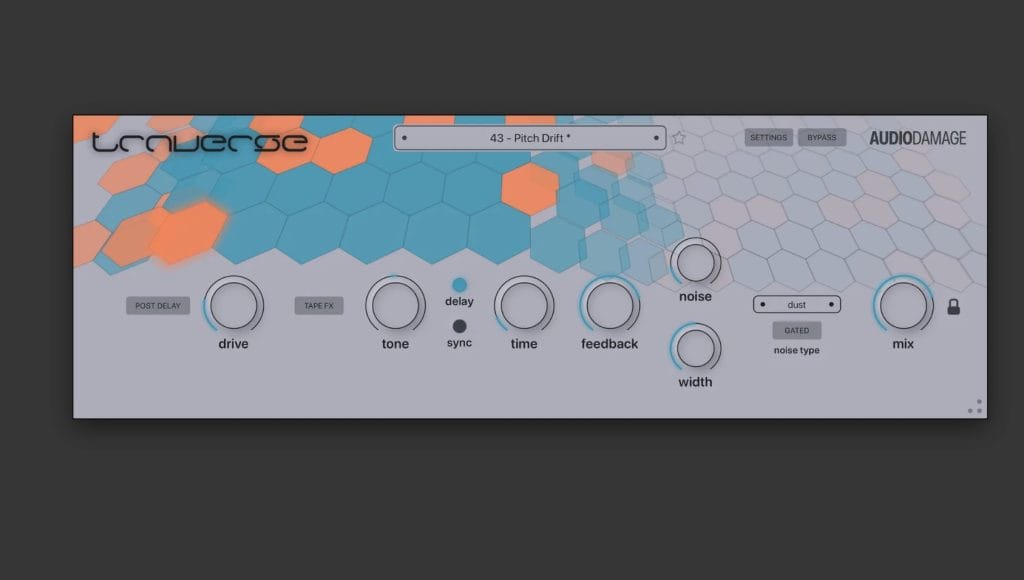This screenshot has width=1024, height=580.
Task: Click the 'feedback' label
Action: (609, 344)
